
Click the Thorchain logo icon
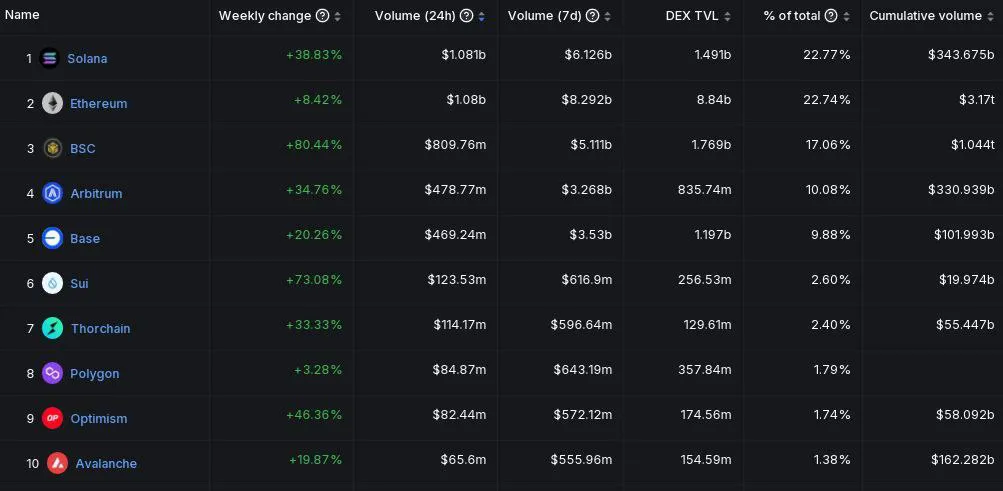pos(53,329)
